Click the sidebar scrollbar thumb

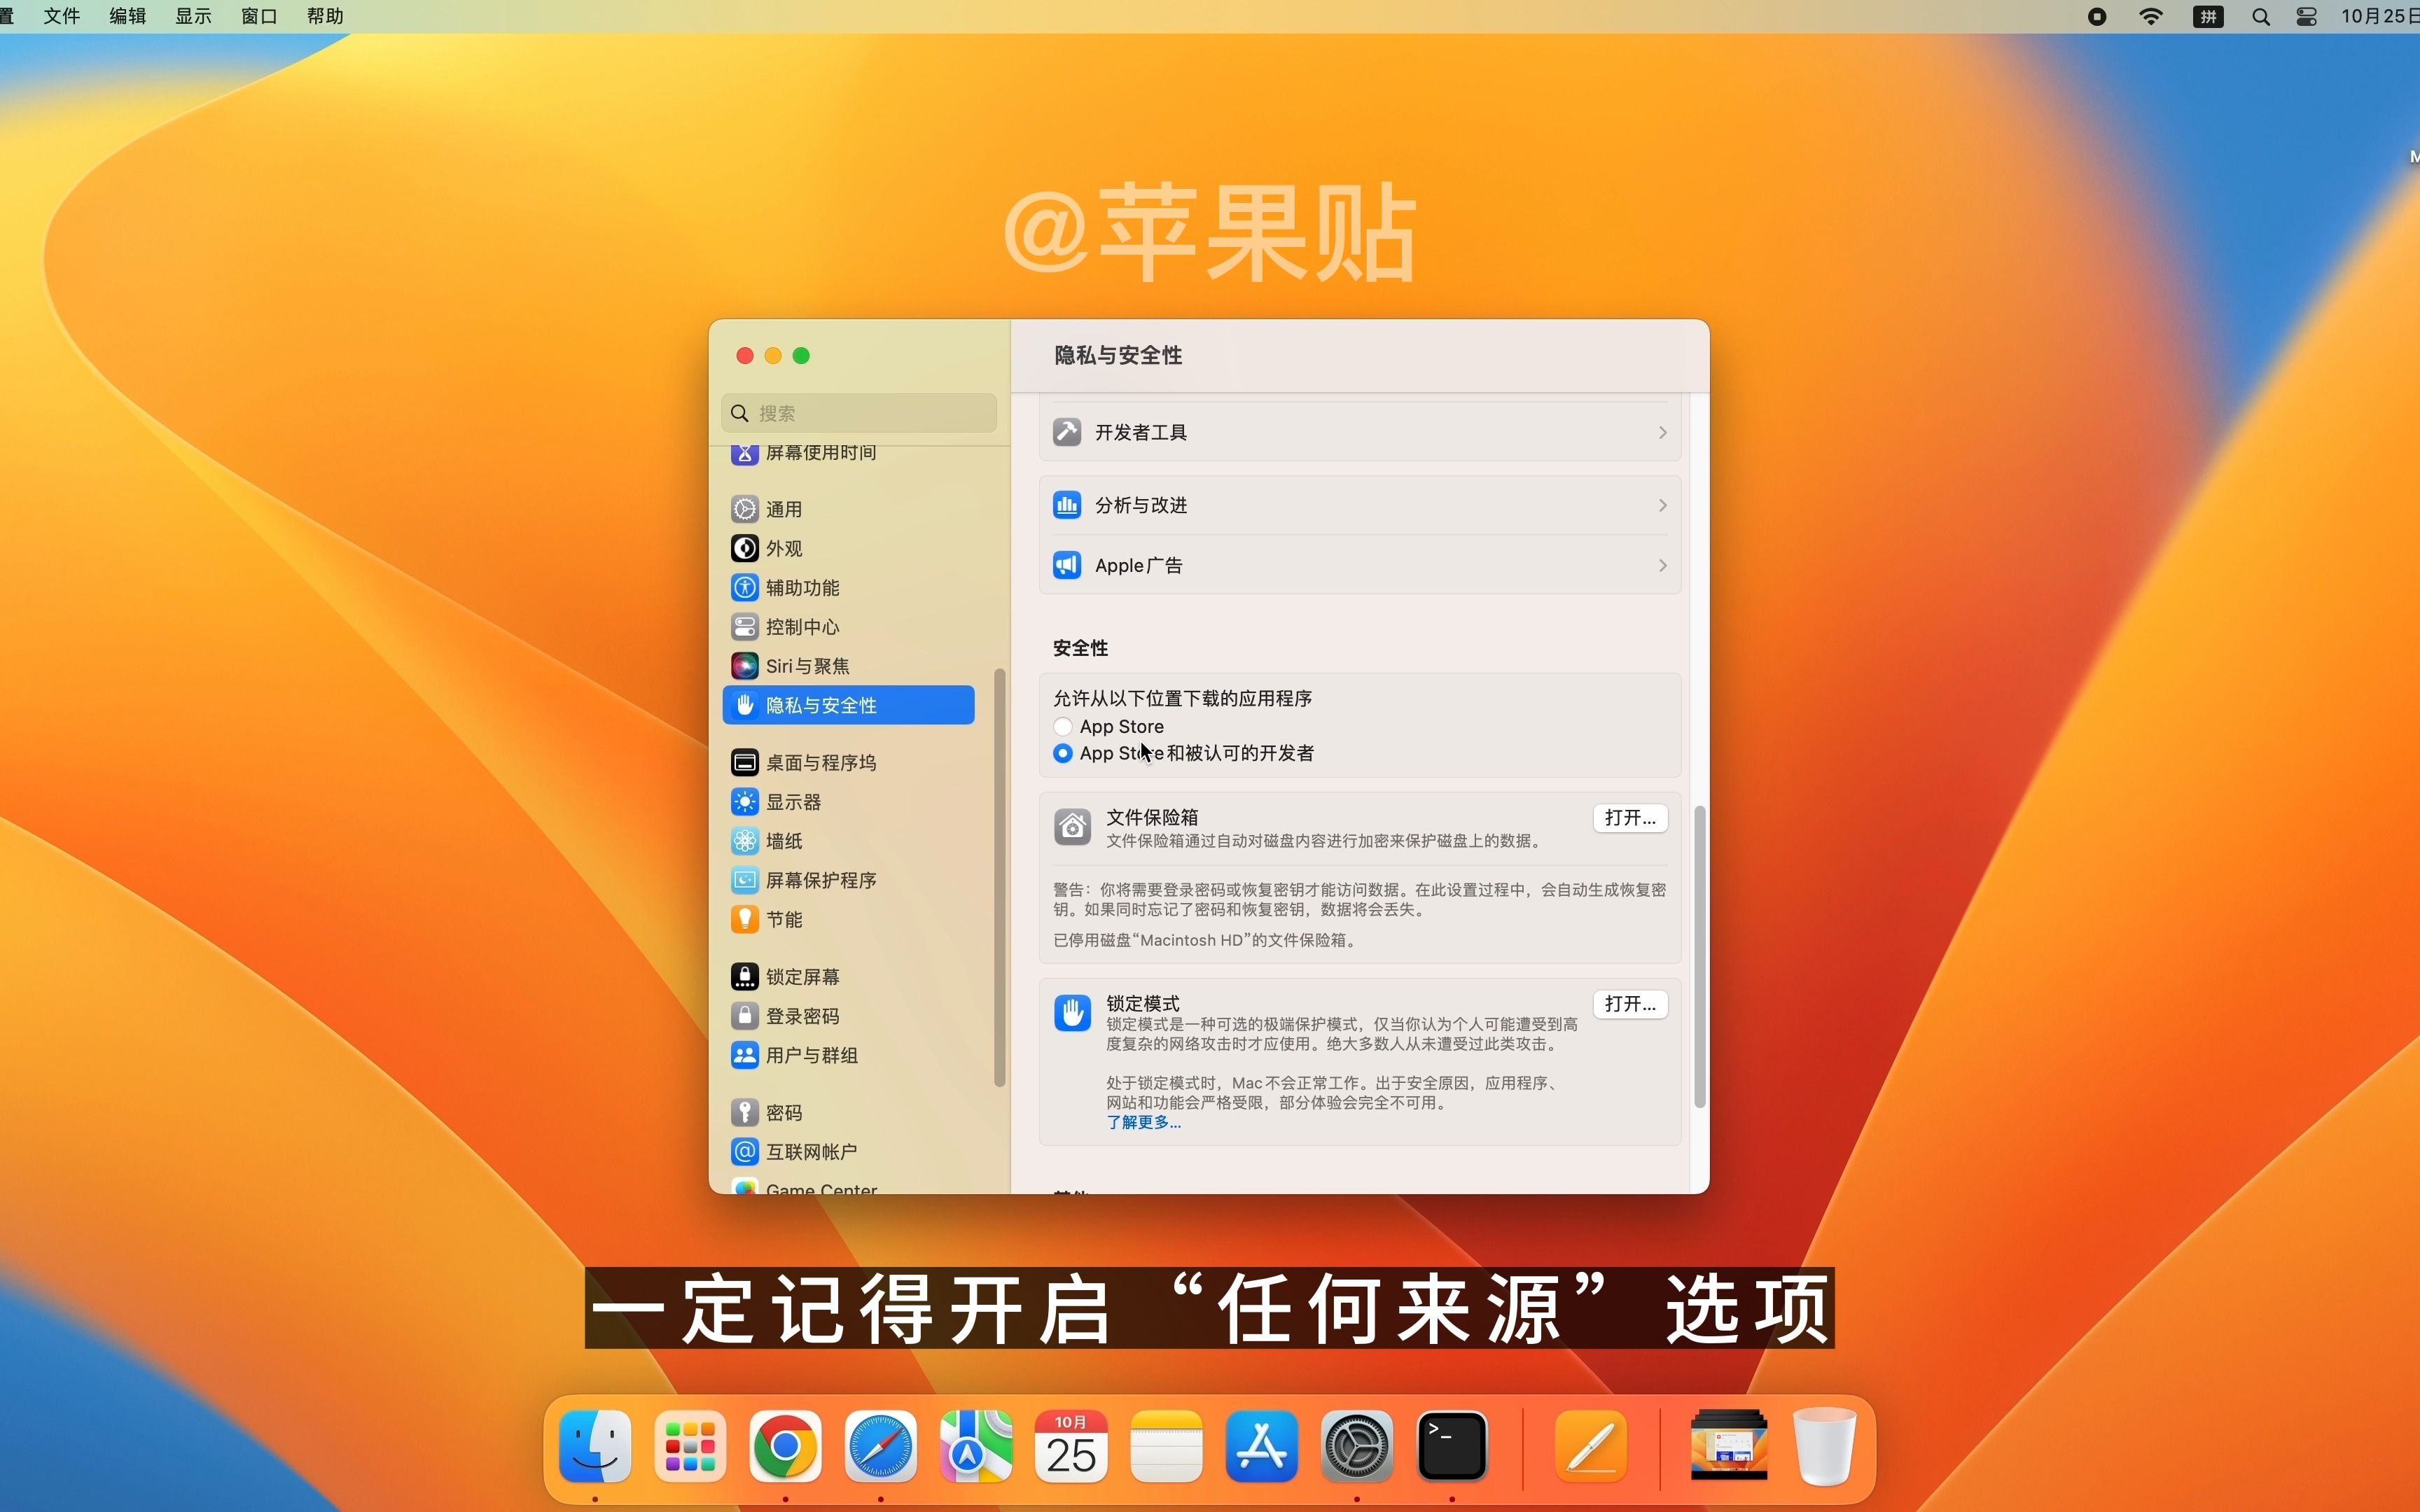pos(999,878)
